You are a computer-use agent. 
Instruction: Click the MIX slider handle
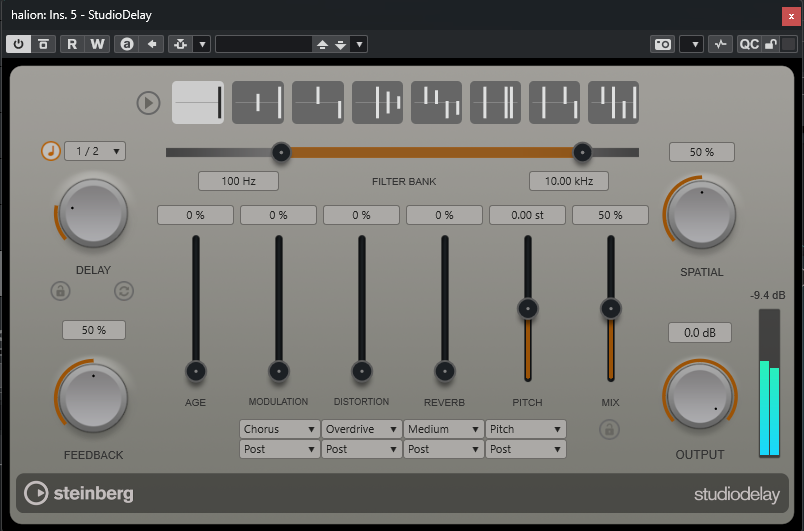[x=611, y=309]
